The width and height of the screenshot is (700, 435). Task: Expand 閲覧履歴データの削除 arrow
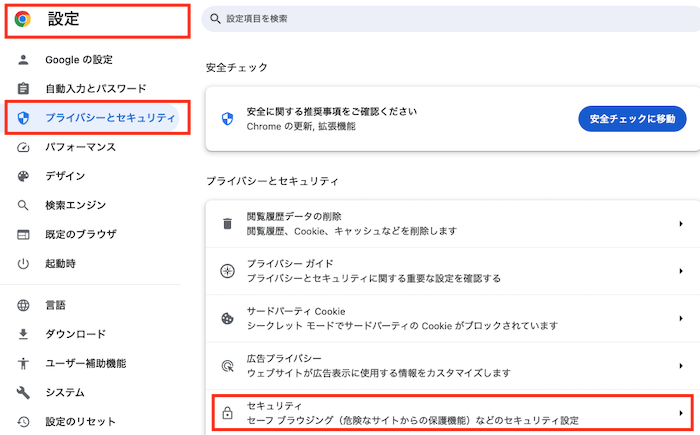(x=680, y=223)
